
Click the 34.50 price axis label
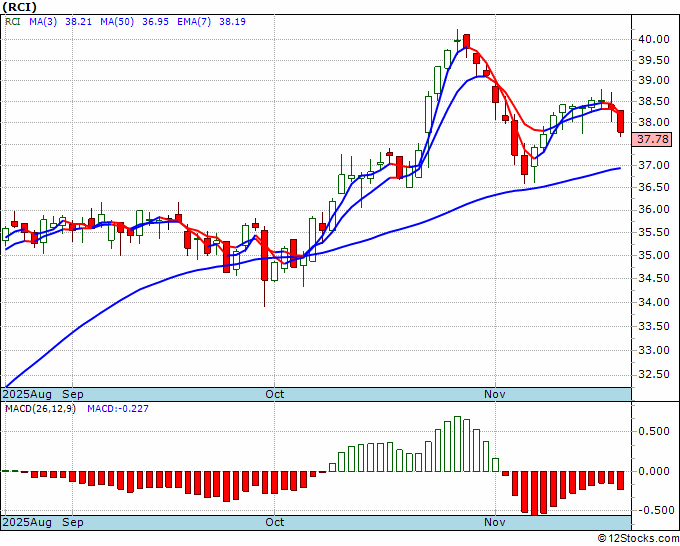point(654,278)
